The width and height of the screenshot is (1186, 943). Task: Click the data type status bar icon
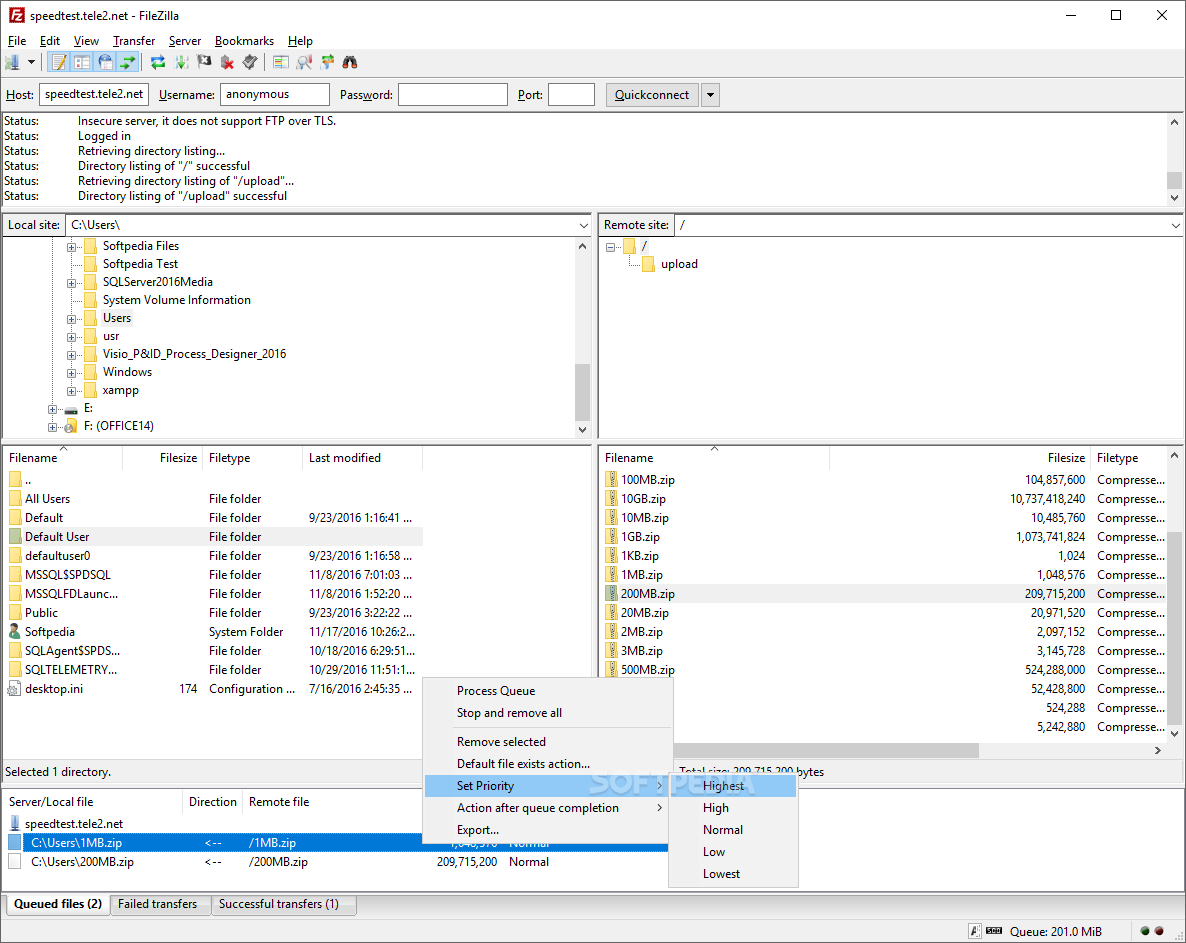[976, 931]
